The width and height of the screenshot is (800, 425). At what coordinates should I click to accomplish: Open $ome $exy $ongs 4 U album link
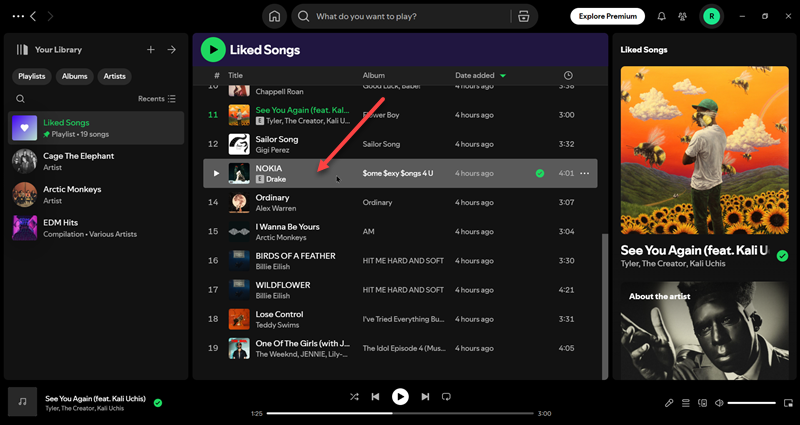397,173
